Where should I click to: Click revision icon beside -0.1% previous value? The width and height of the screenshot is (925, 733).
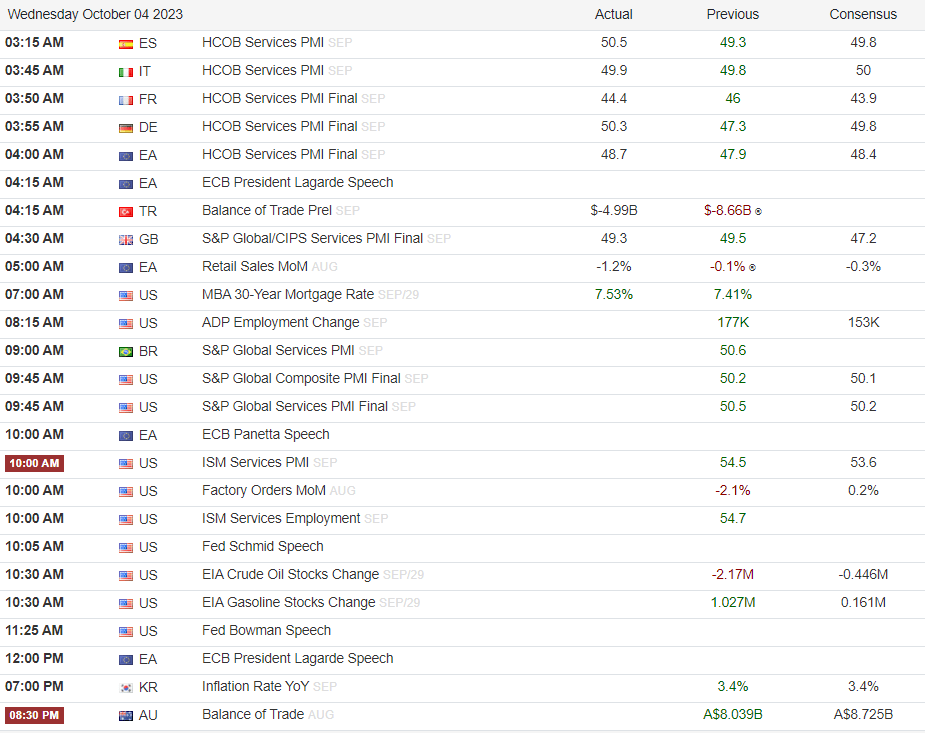[752, 267]
